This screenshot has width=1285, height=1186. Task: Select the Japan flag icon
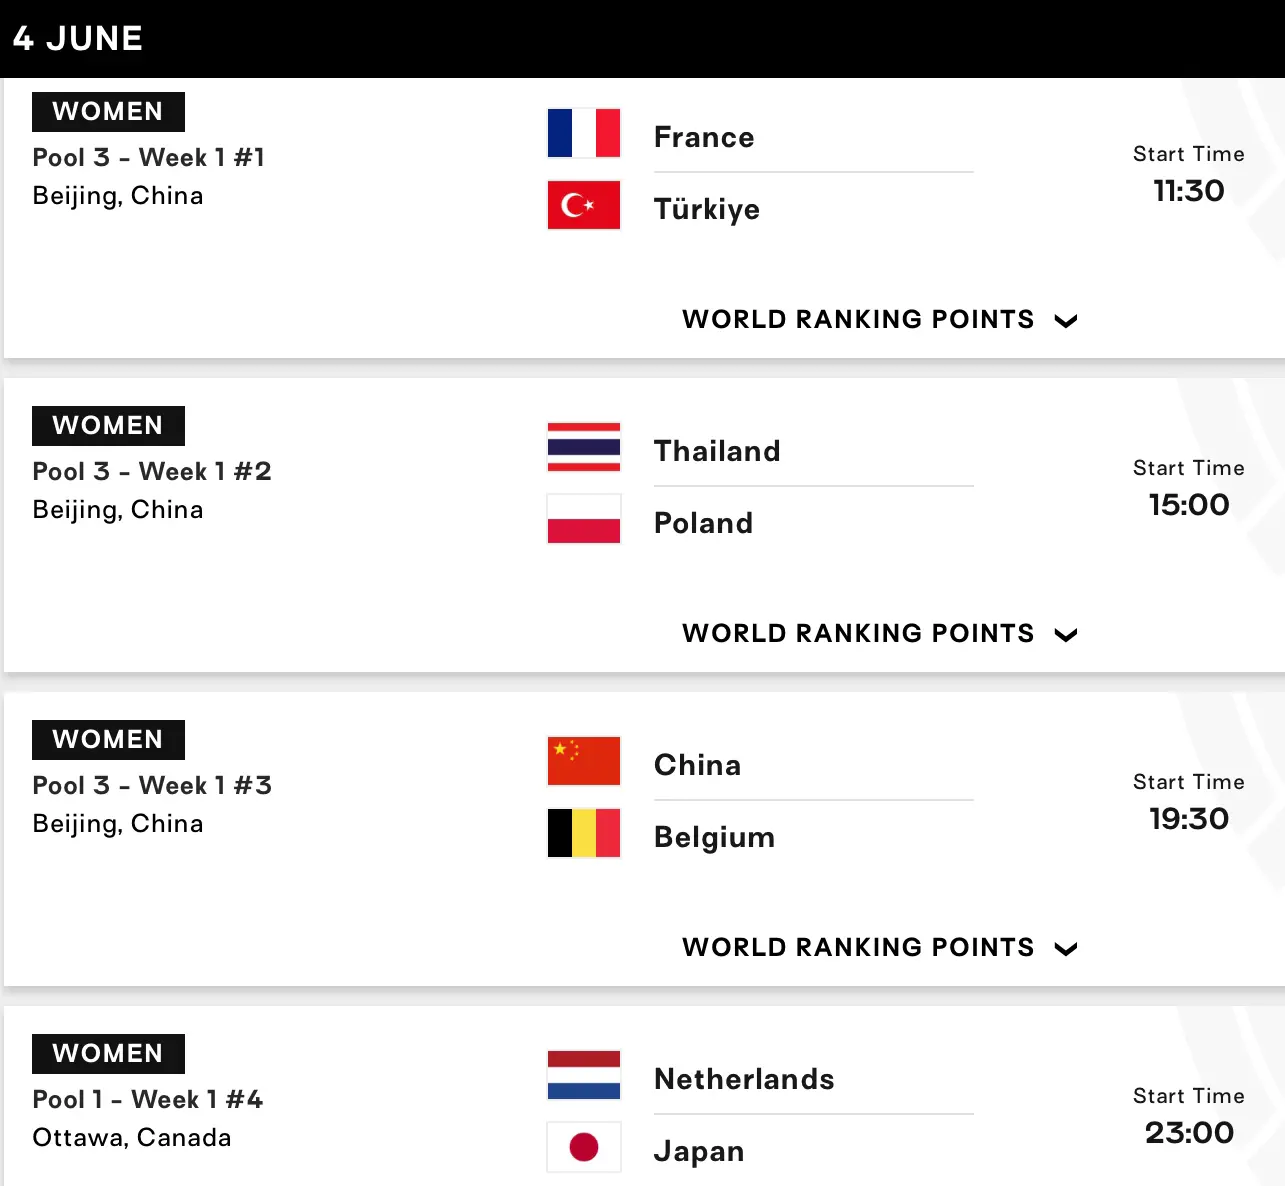click(584, 1147)
